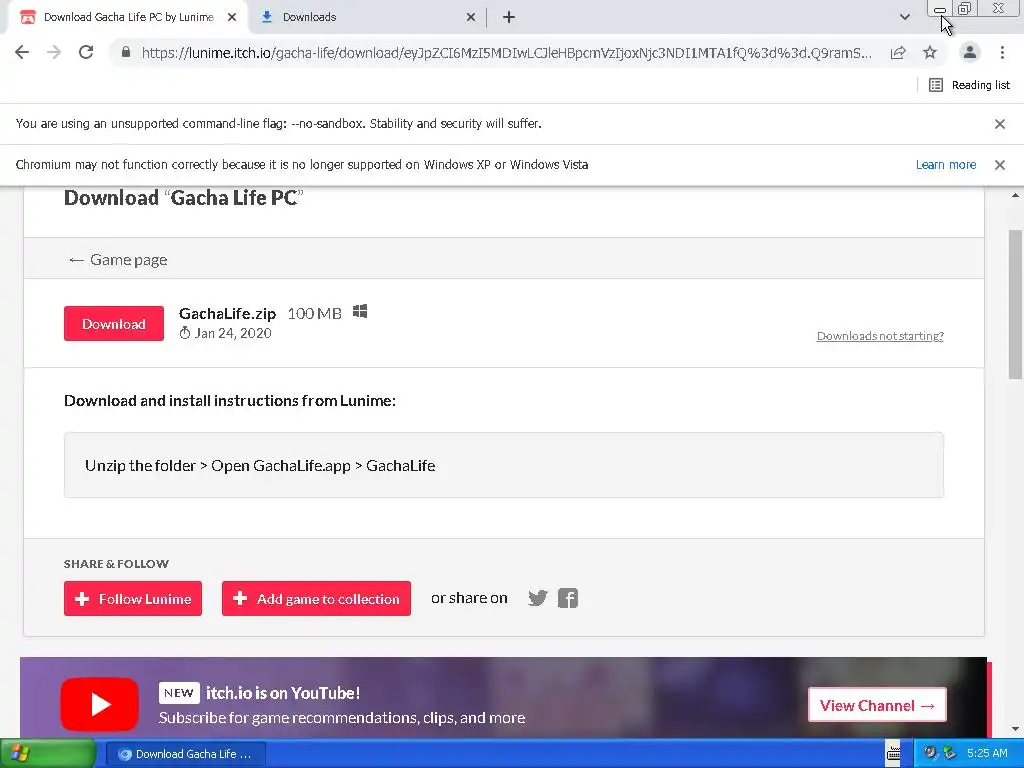Click the second system tray icon

[949, 753]
